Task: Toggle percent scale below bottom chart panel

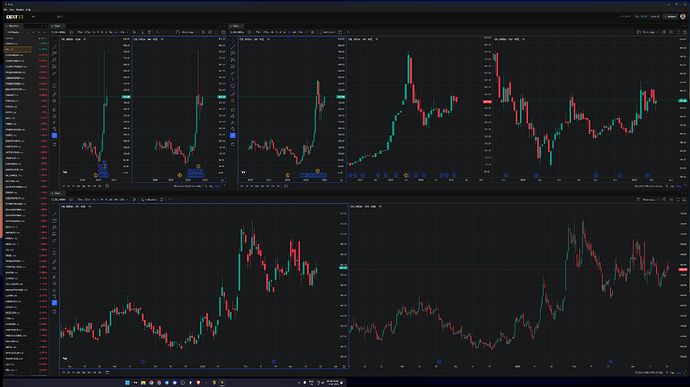Action: tap(667, 372)
